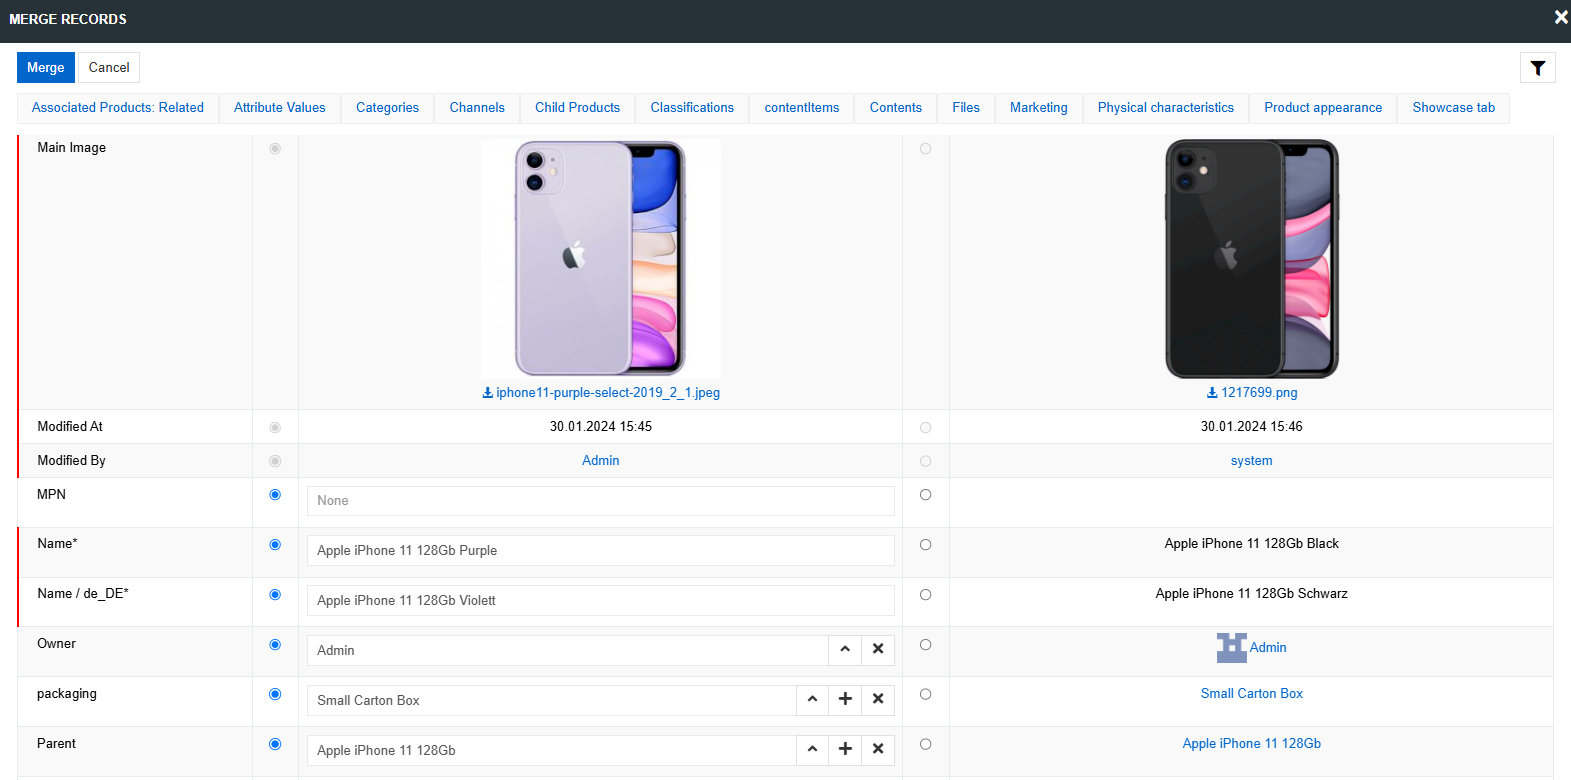Viewport: 1571px width, 780px height.
Task: Expand the Owner selection arrow
Action: pyautogui.click(x=845, y=650)
